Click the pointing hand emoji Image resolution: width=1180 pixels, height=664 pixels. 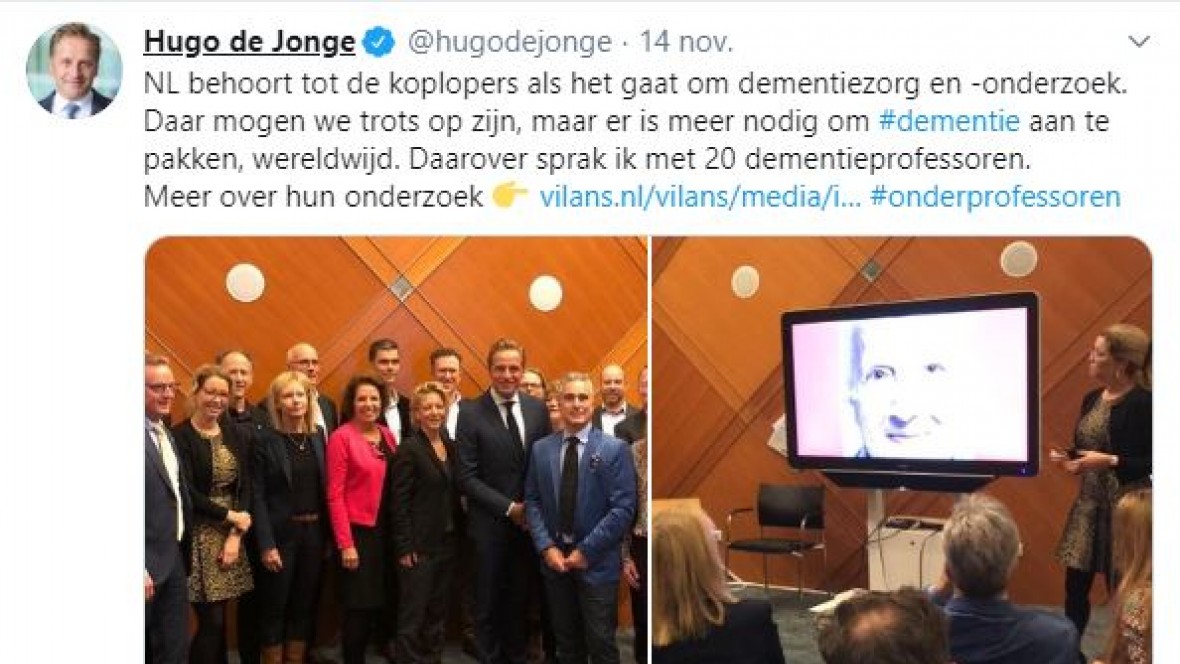510,196
